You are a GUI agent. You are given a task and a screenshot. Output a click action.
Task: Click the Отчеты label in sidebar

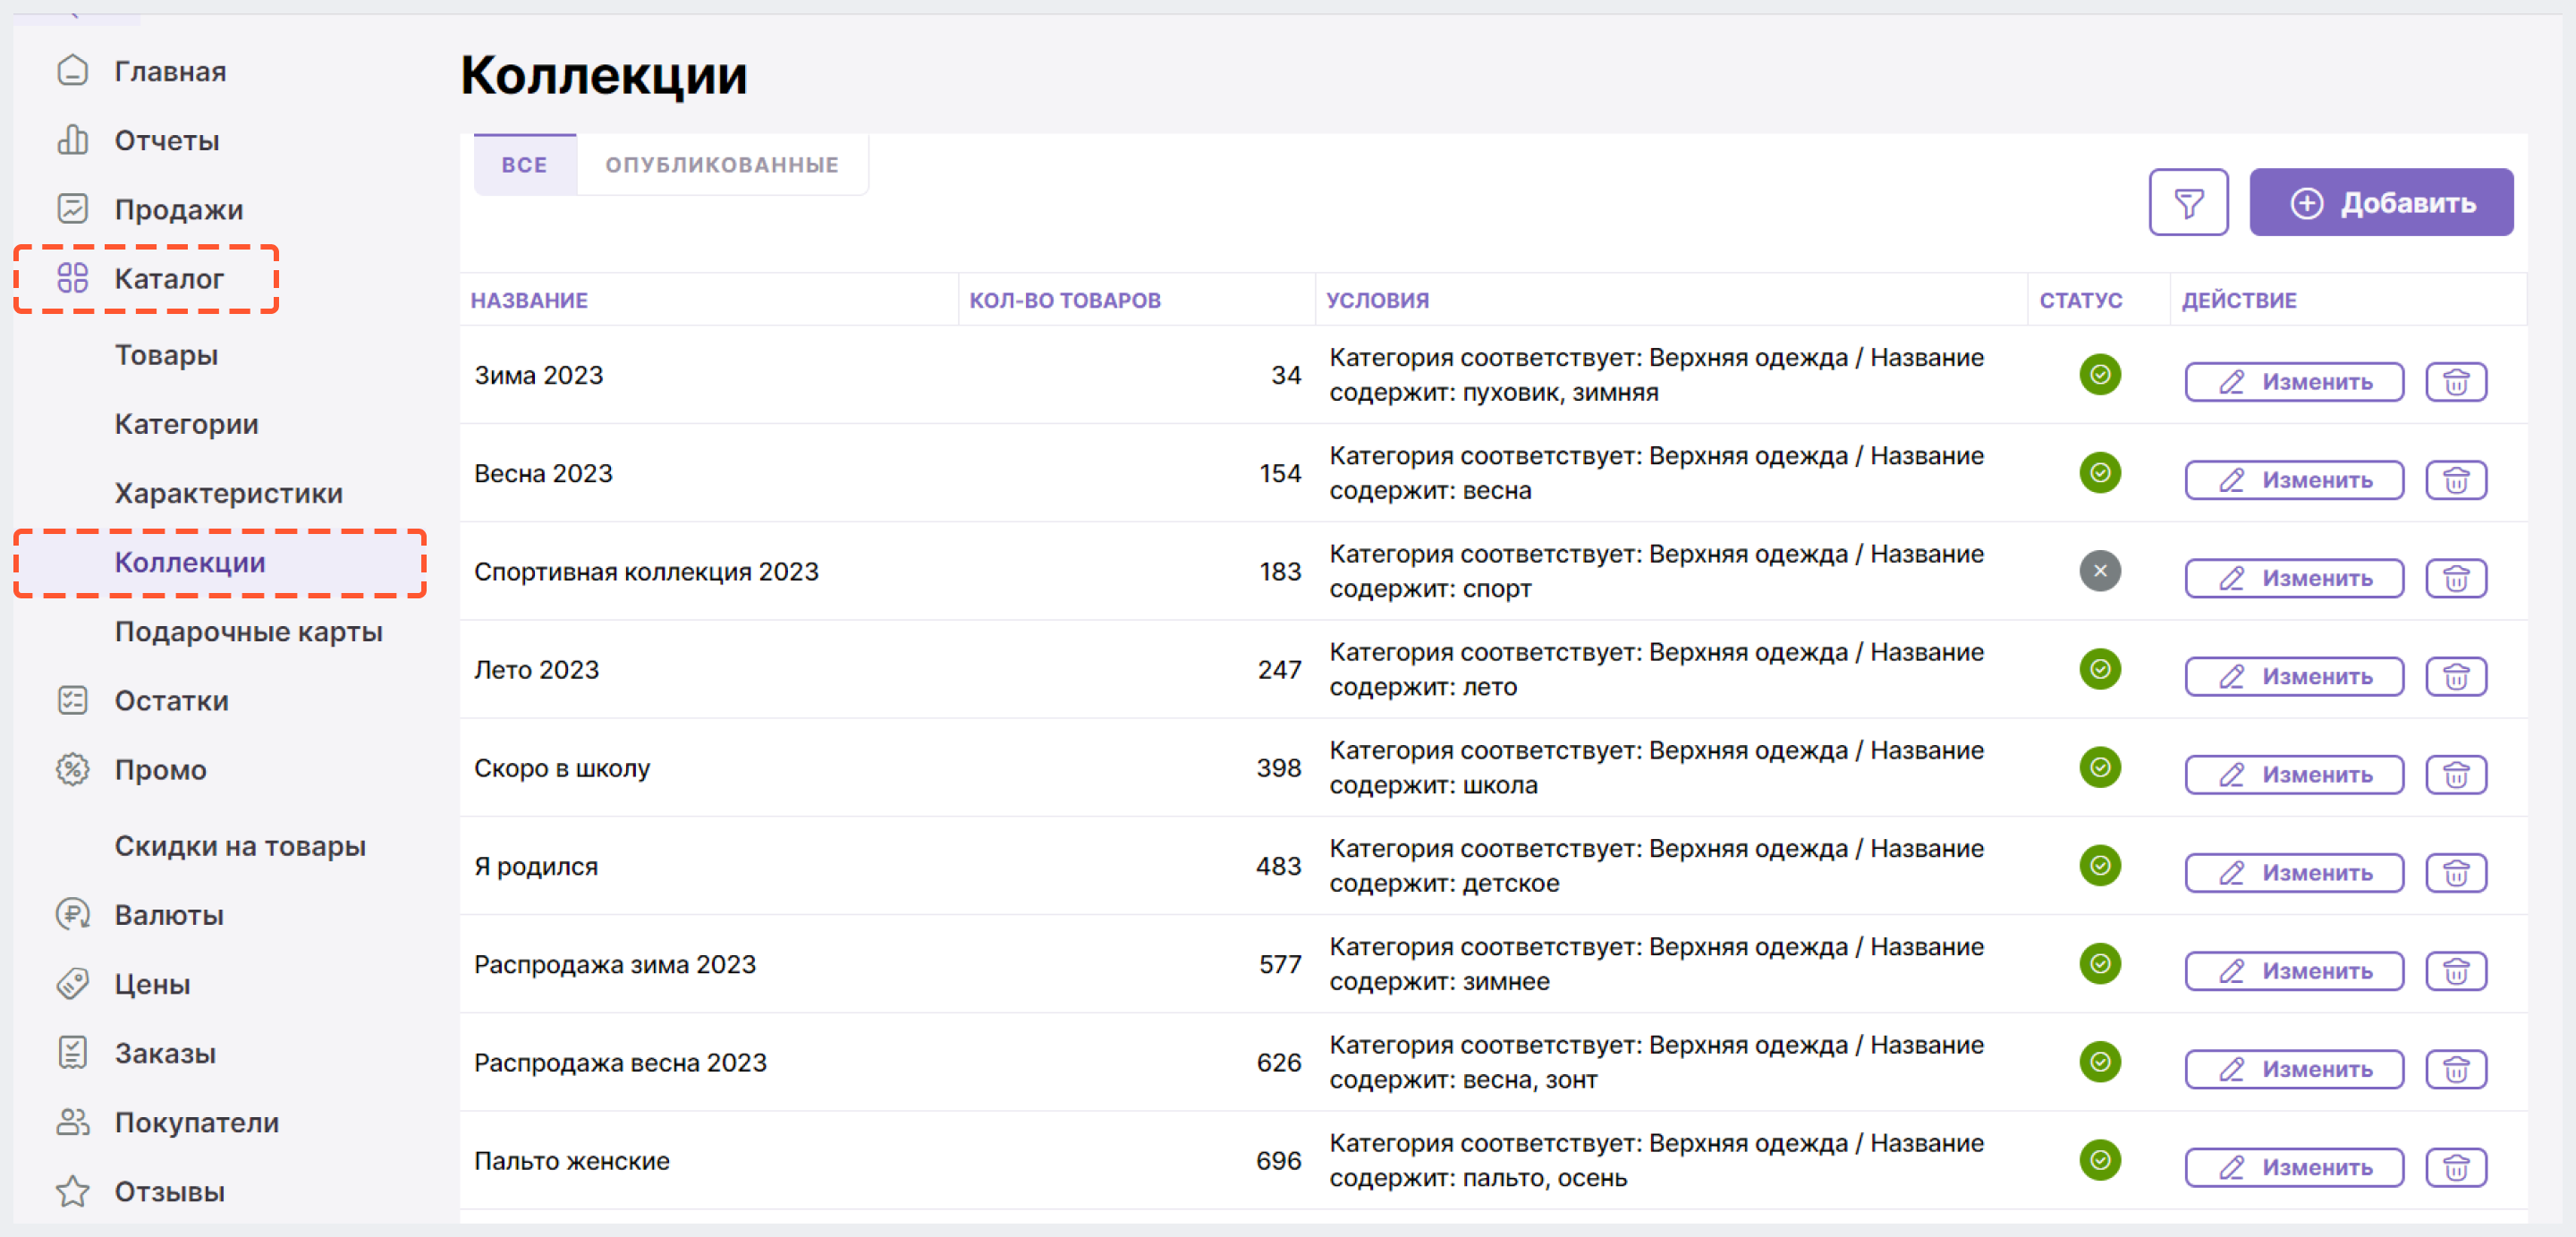[167, 140]
